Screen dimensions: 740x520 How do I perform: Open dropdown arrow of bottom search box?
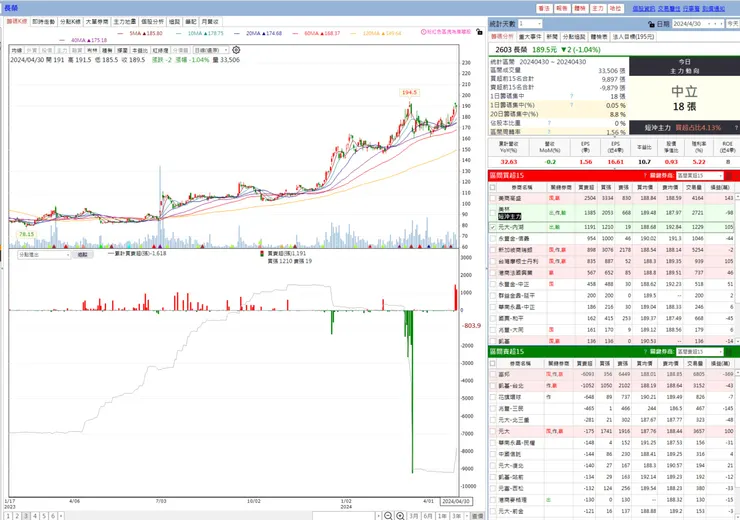pos(378,516)
